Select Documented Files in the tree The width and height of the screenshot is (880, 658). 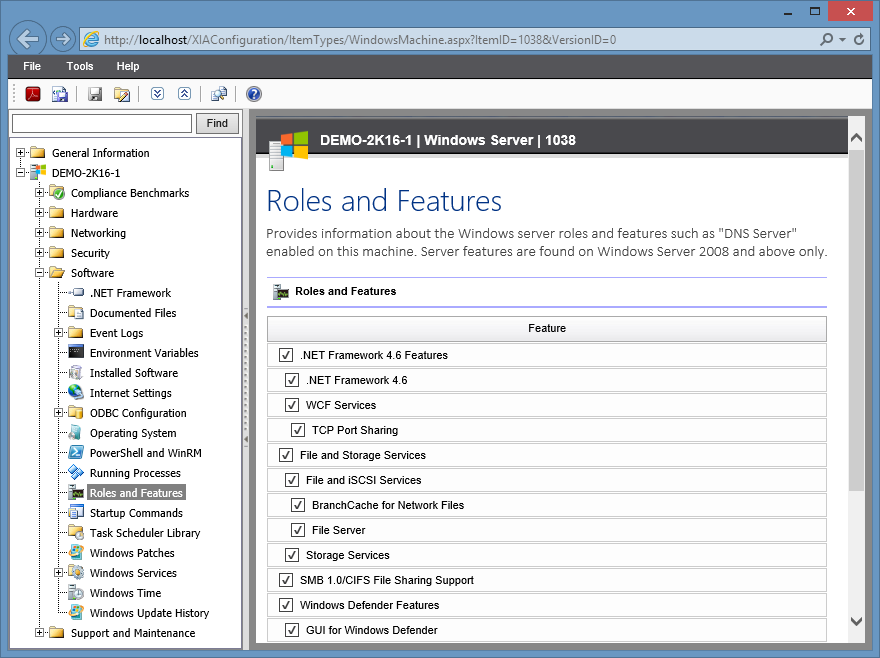click(133, 313)
